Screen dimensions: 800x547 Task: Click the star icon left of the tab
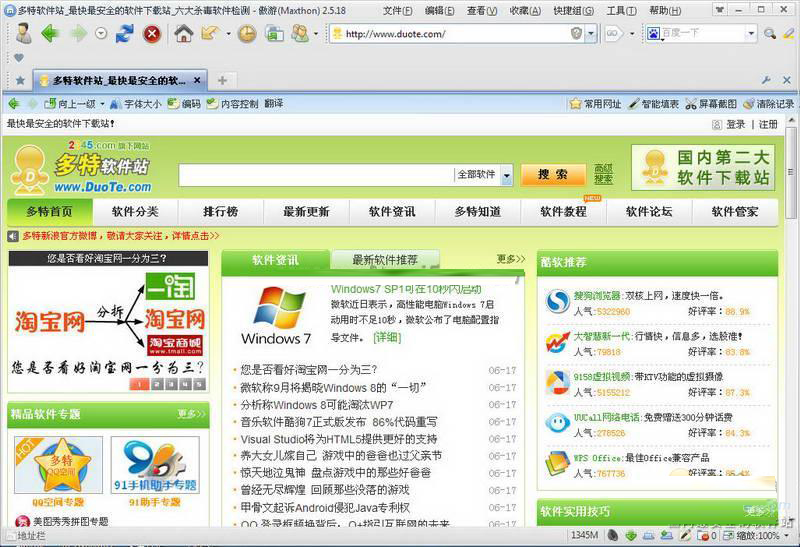coord(20,80)
